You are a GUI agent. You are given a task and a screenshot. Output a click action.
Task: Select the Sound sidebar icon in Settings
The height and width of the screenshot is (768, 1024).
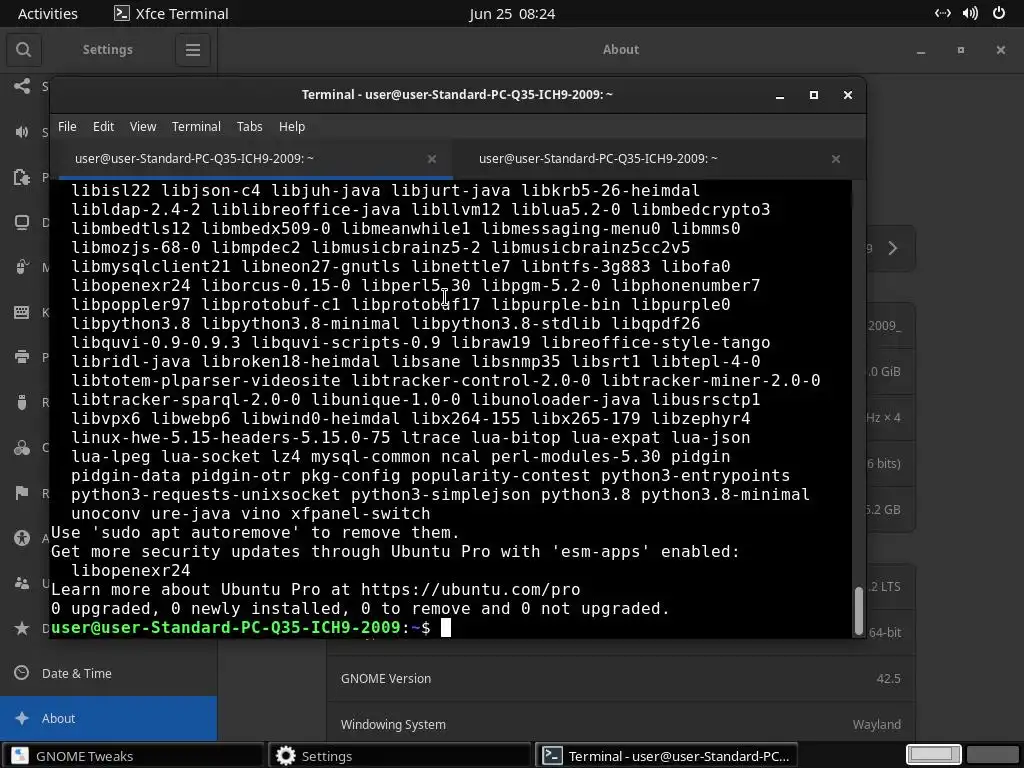pyautogui.click(x=22, y=132)
